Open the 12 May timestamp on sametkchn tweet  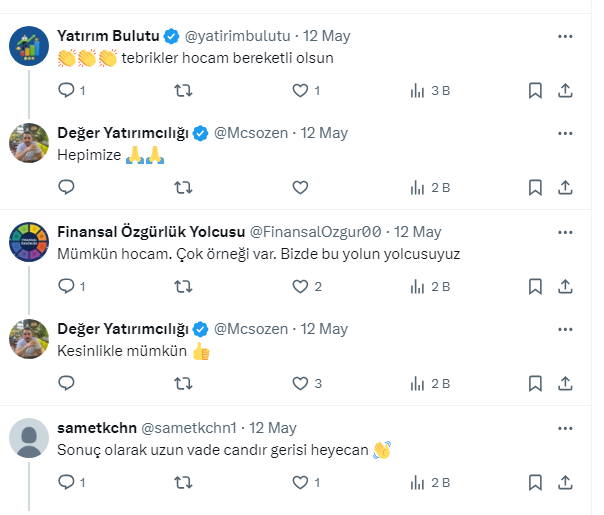273,427
